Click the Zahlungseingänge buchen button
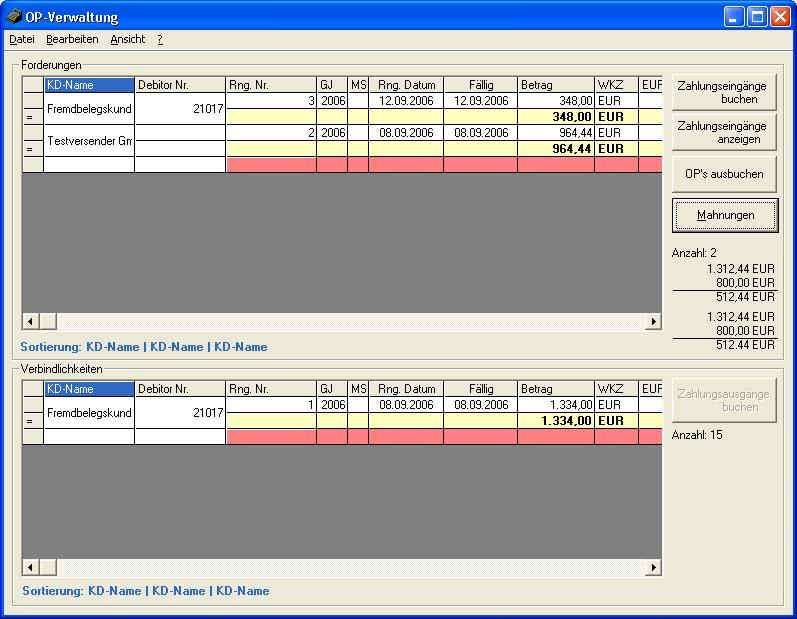This screenshot has width=797, height=619. coord(723,92)
